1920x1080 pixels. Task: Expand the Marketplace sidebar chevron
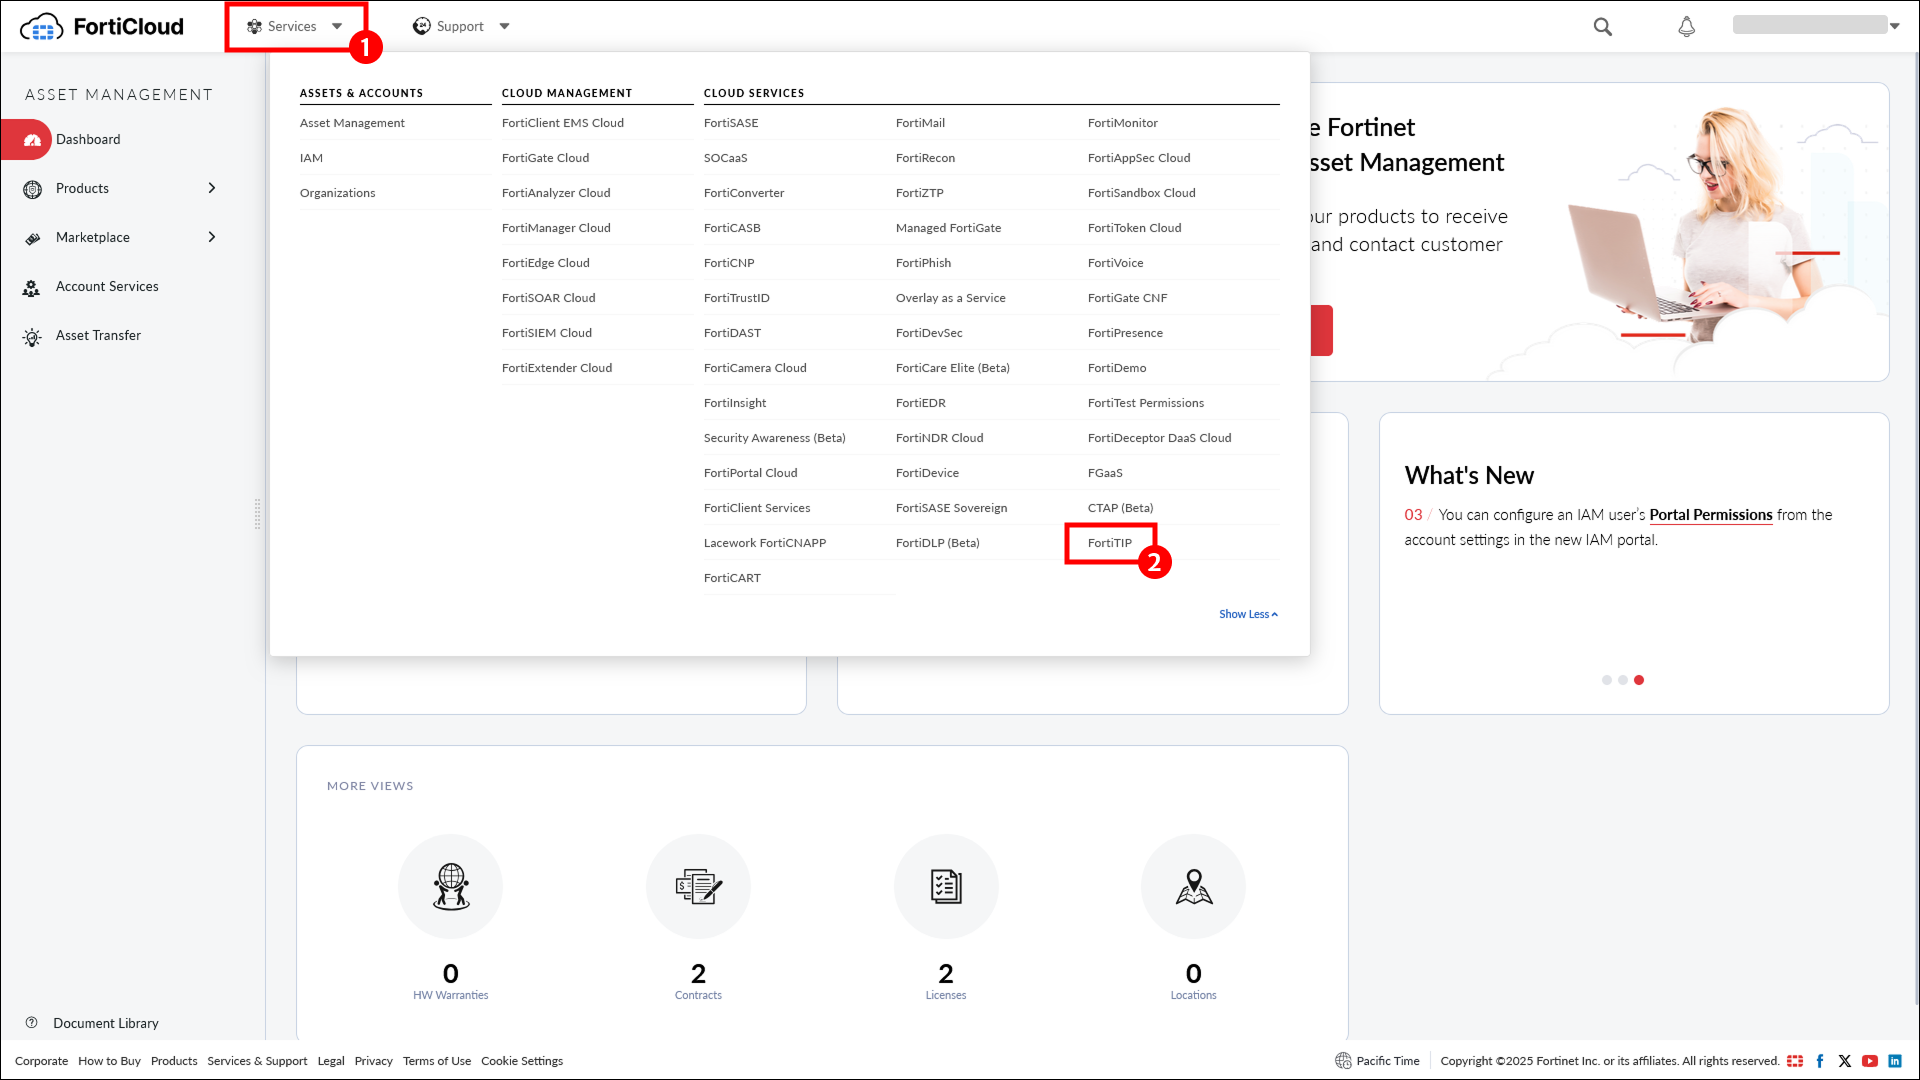(x=212, y=237)
